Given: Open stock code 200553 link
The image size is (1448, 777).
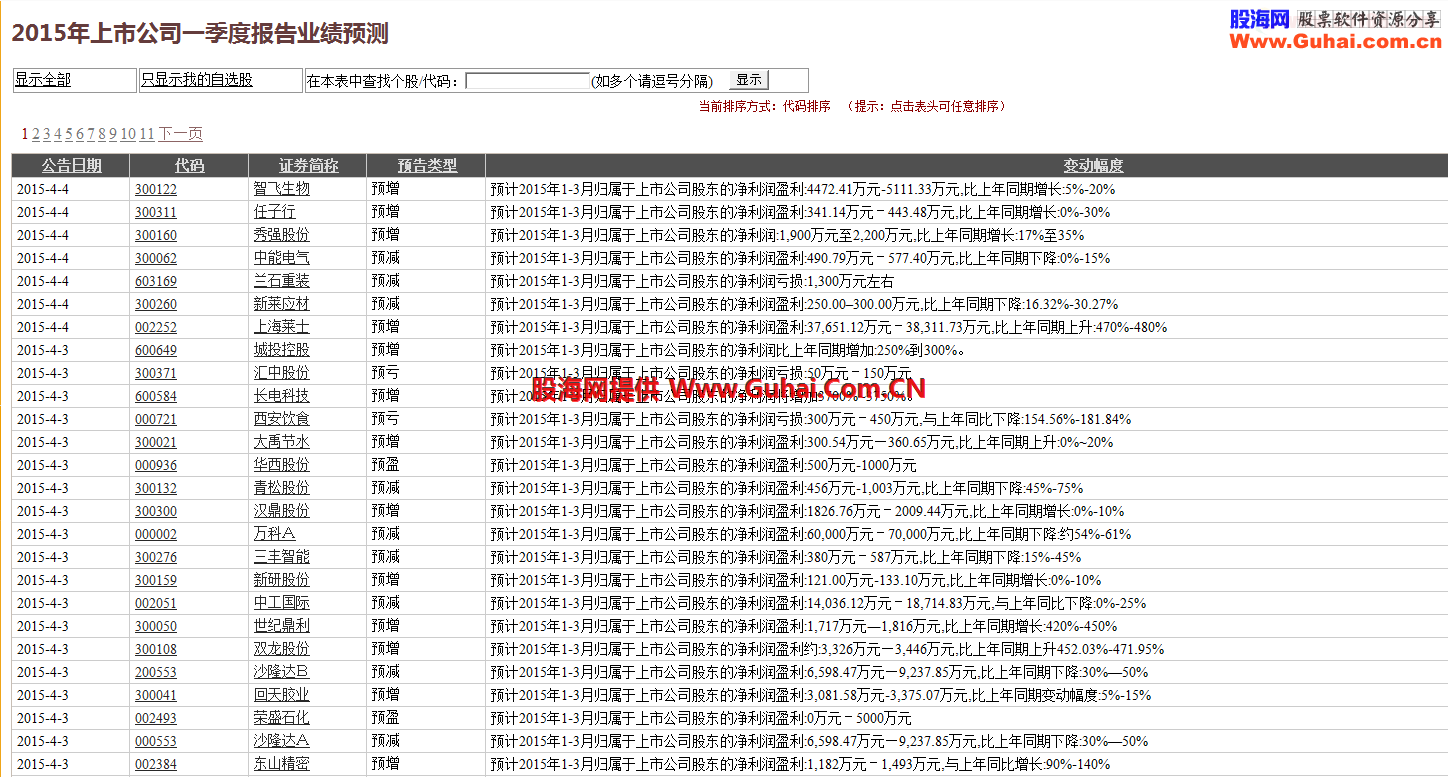Looking at the screenshot, I should (x=156, y=672).
